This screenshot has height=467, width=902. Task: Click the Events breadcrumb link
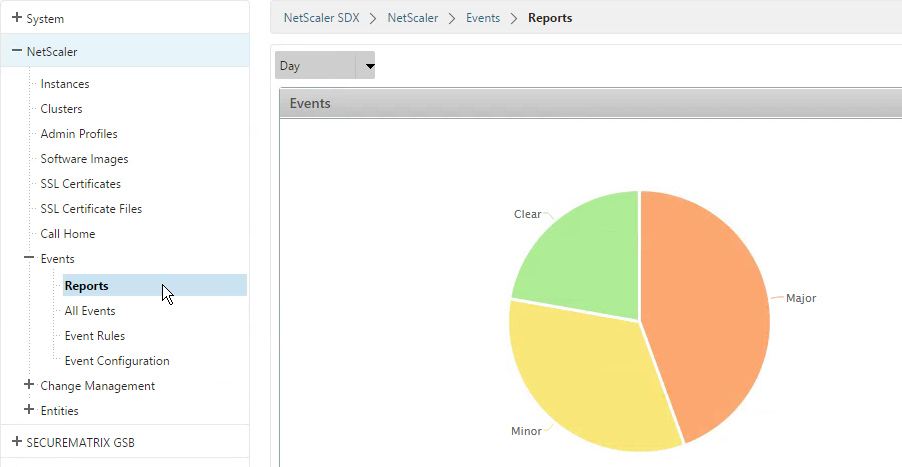483,18
